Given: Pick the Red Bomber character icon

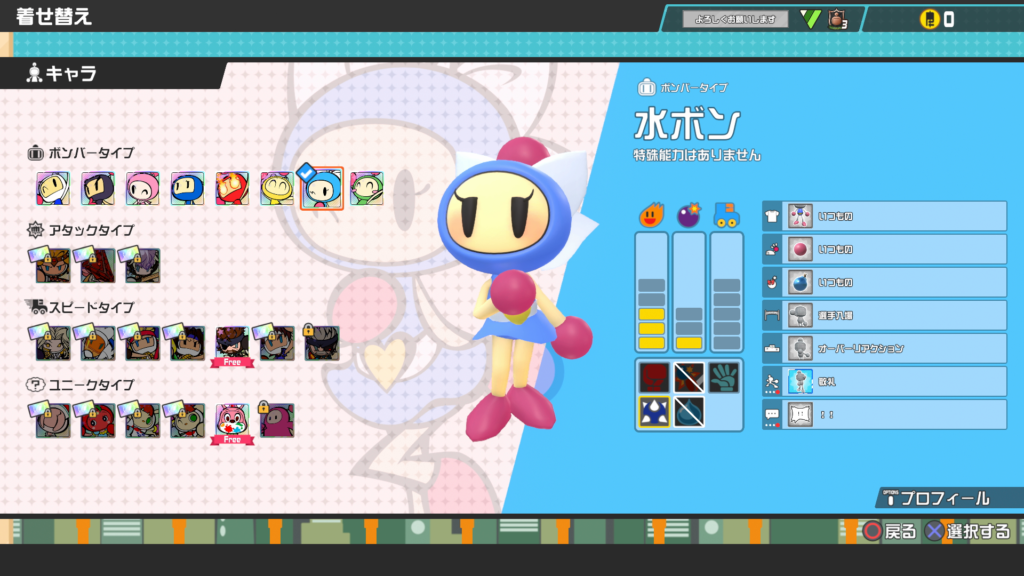Looking at the screenshot, I should [232, 188].
